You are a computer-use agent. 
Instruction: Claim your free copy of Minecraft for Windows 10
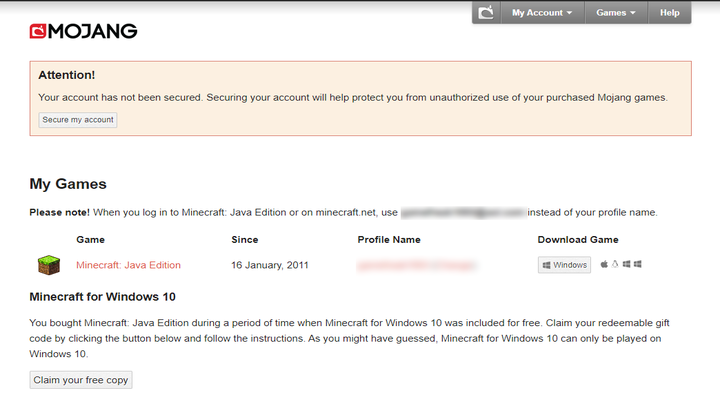click(81, 380)
